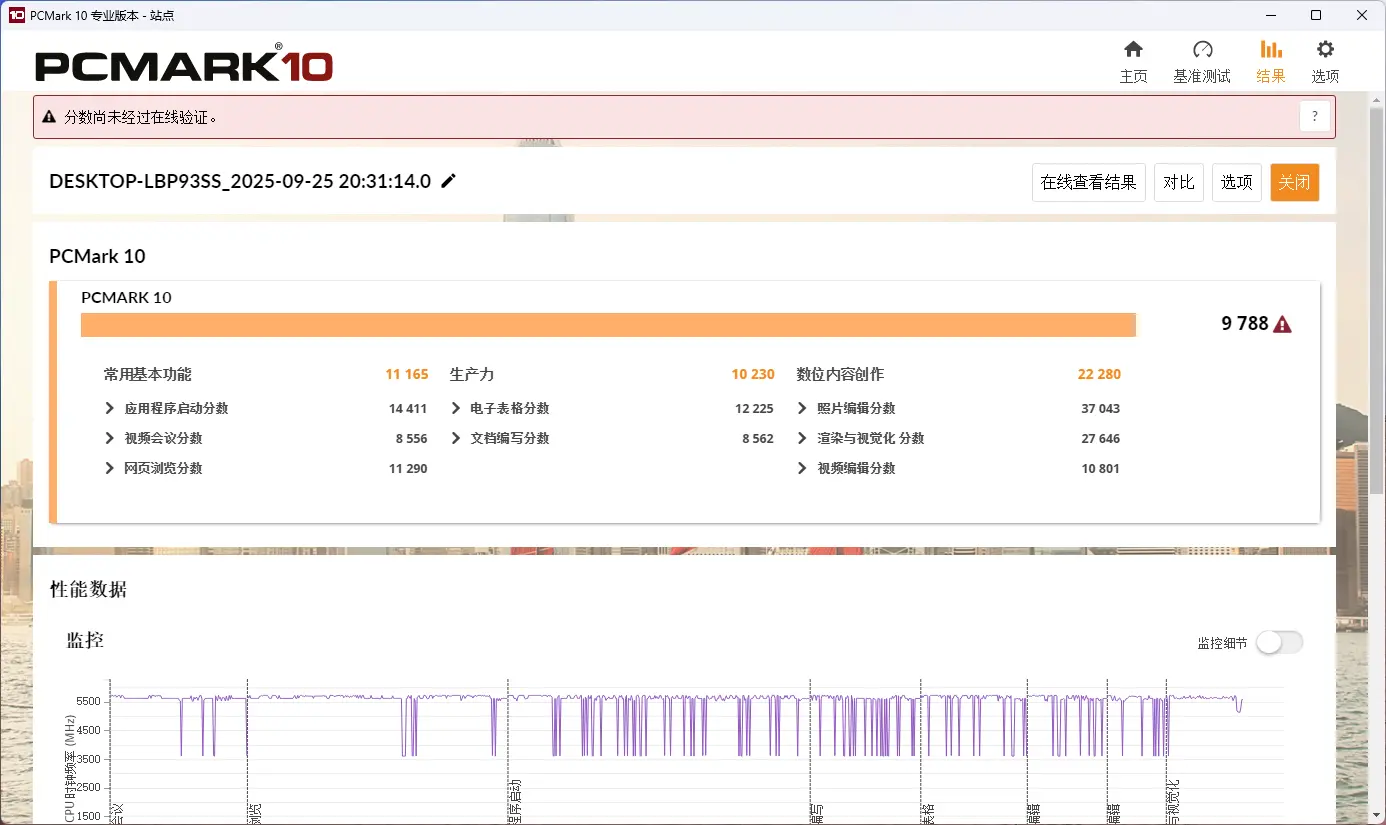
Task: Click the 网页浏览 score 11 290
Action: (408, 469)
